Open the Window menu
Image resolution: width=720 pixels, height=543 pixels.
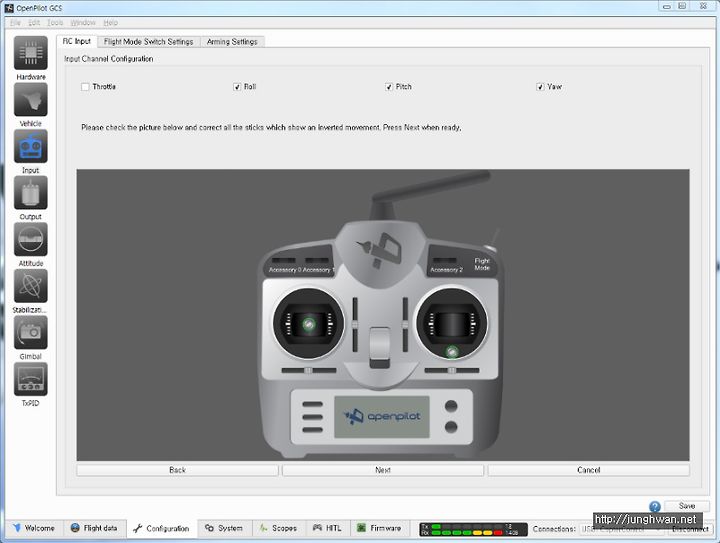click(x=83, y=22)
